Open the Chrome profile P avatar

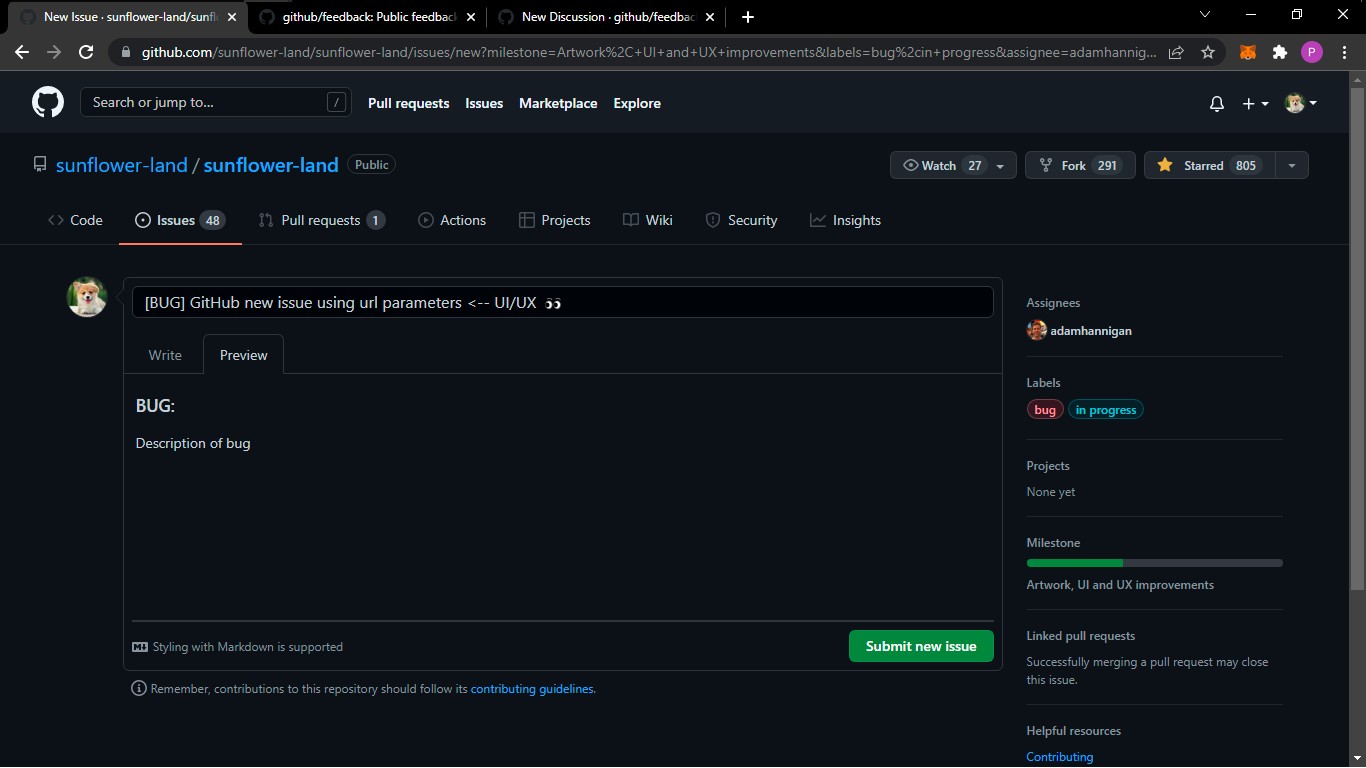point(1312,52)
